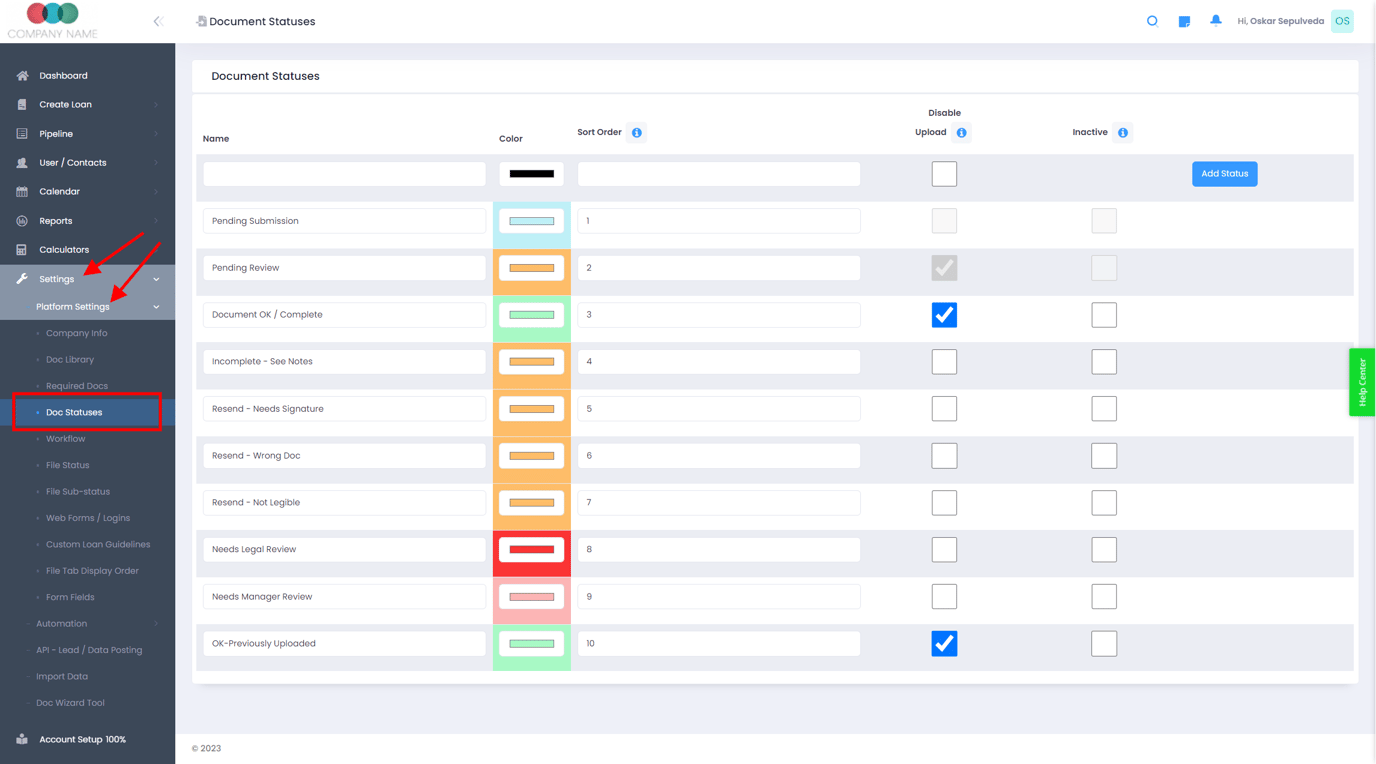Open Doc Library in Platform Settings
Image resolution: width=1376 pixels, height=764 pixels.
point(70,360)
